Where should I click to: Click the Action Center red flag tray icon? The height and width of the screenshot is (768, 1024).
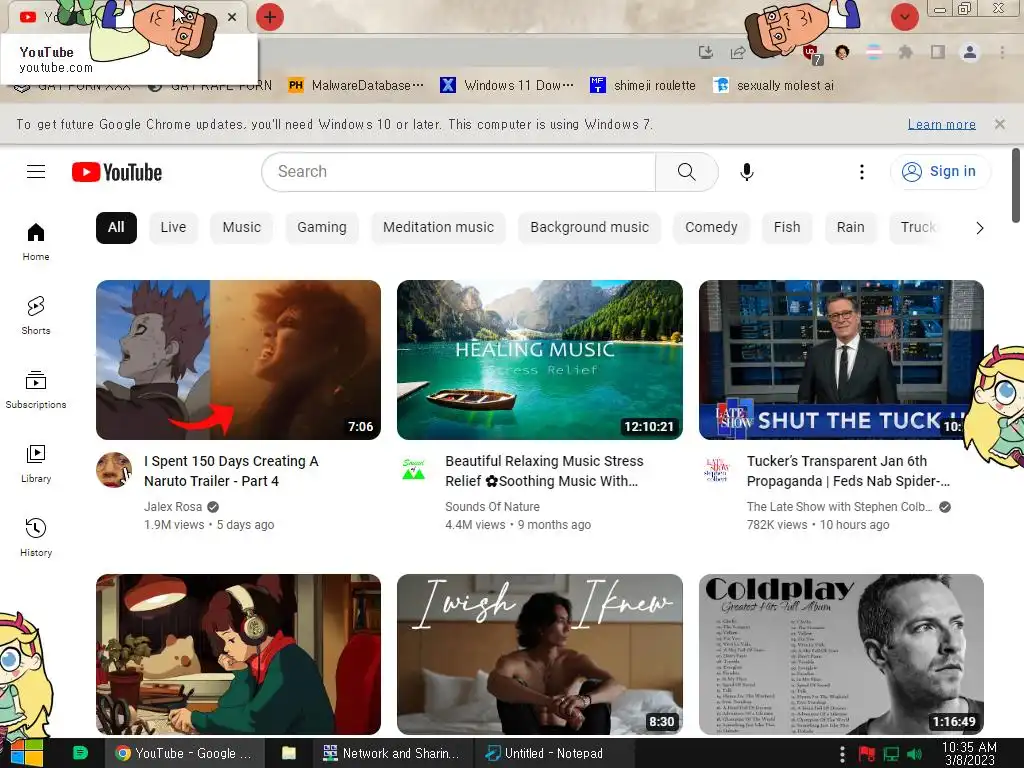coord(867,754)
